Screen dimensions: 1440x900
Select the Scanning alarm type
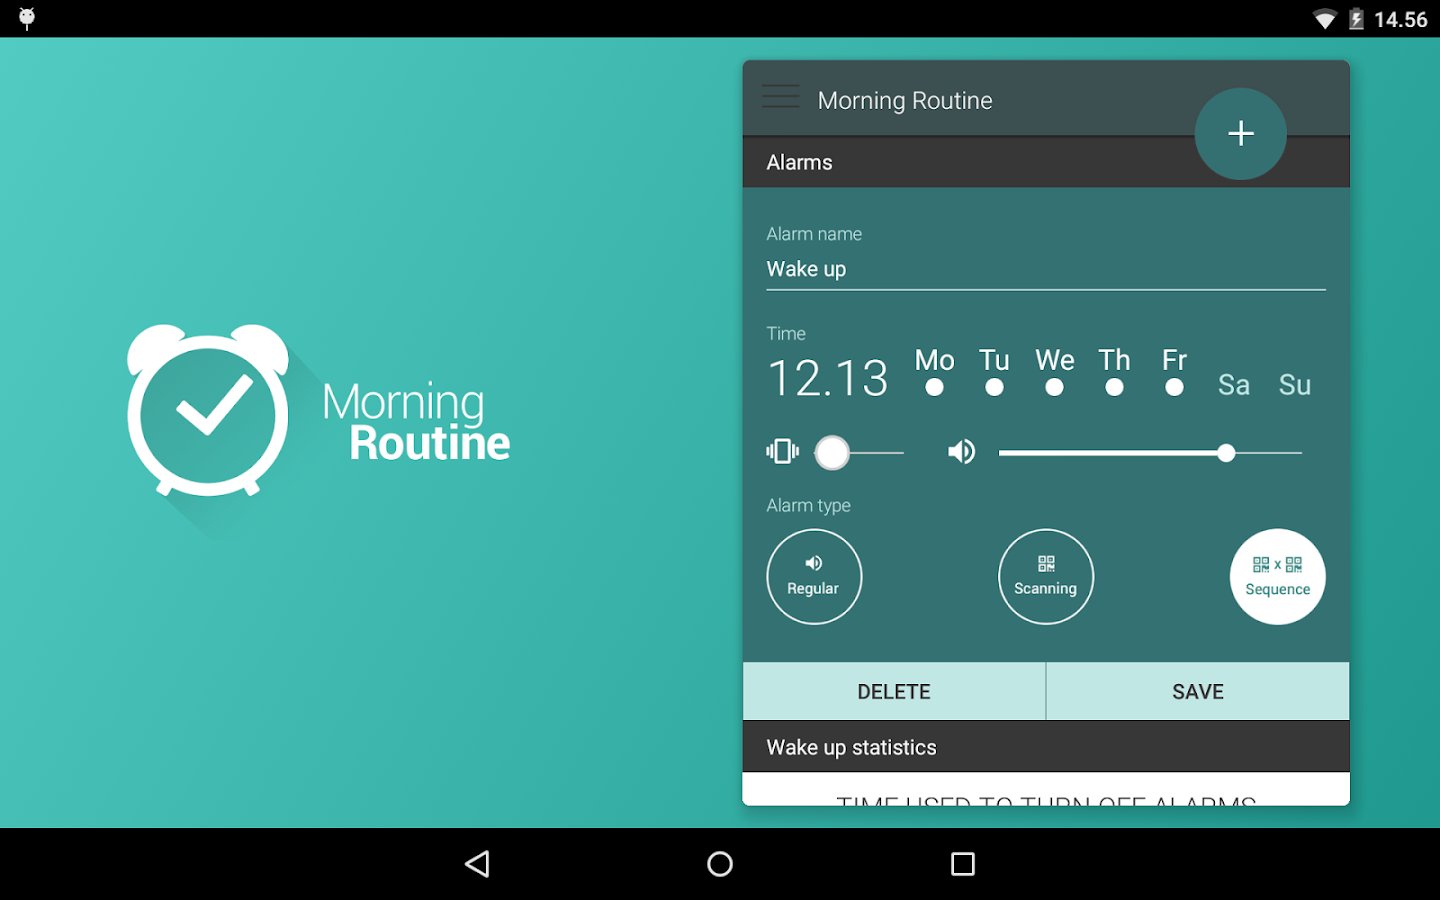pyautogui.click(x=1046, y=576)
